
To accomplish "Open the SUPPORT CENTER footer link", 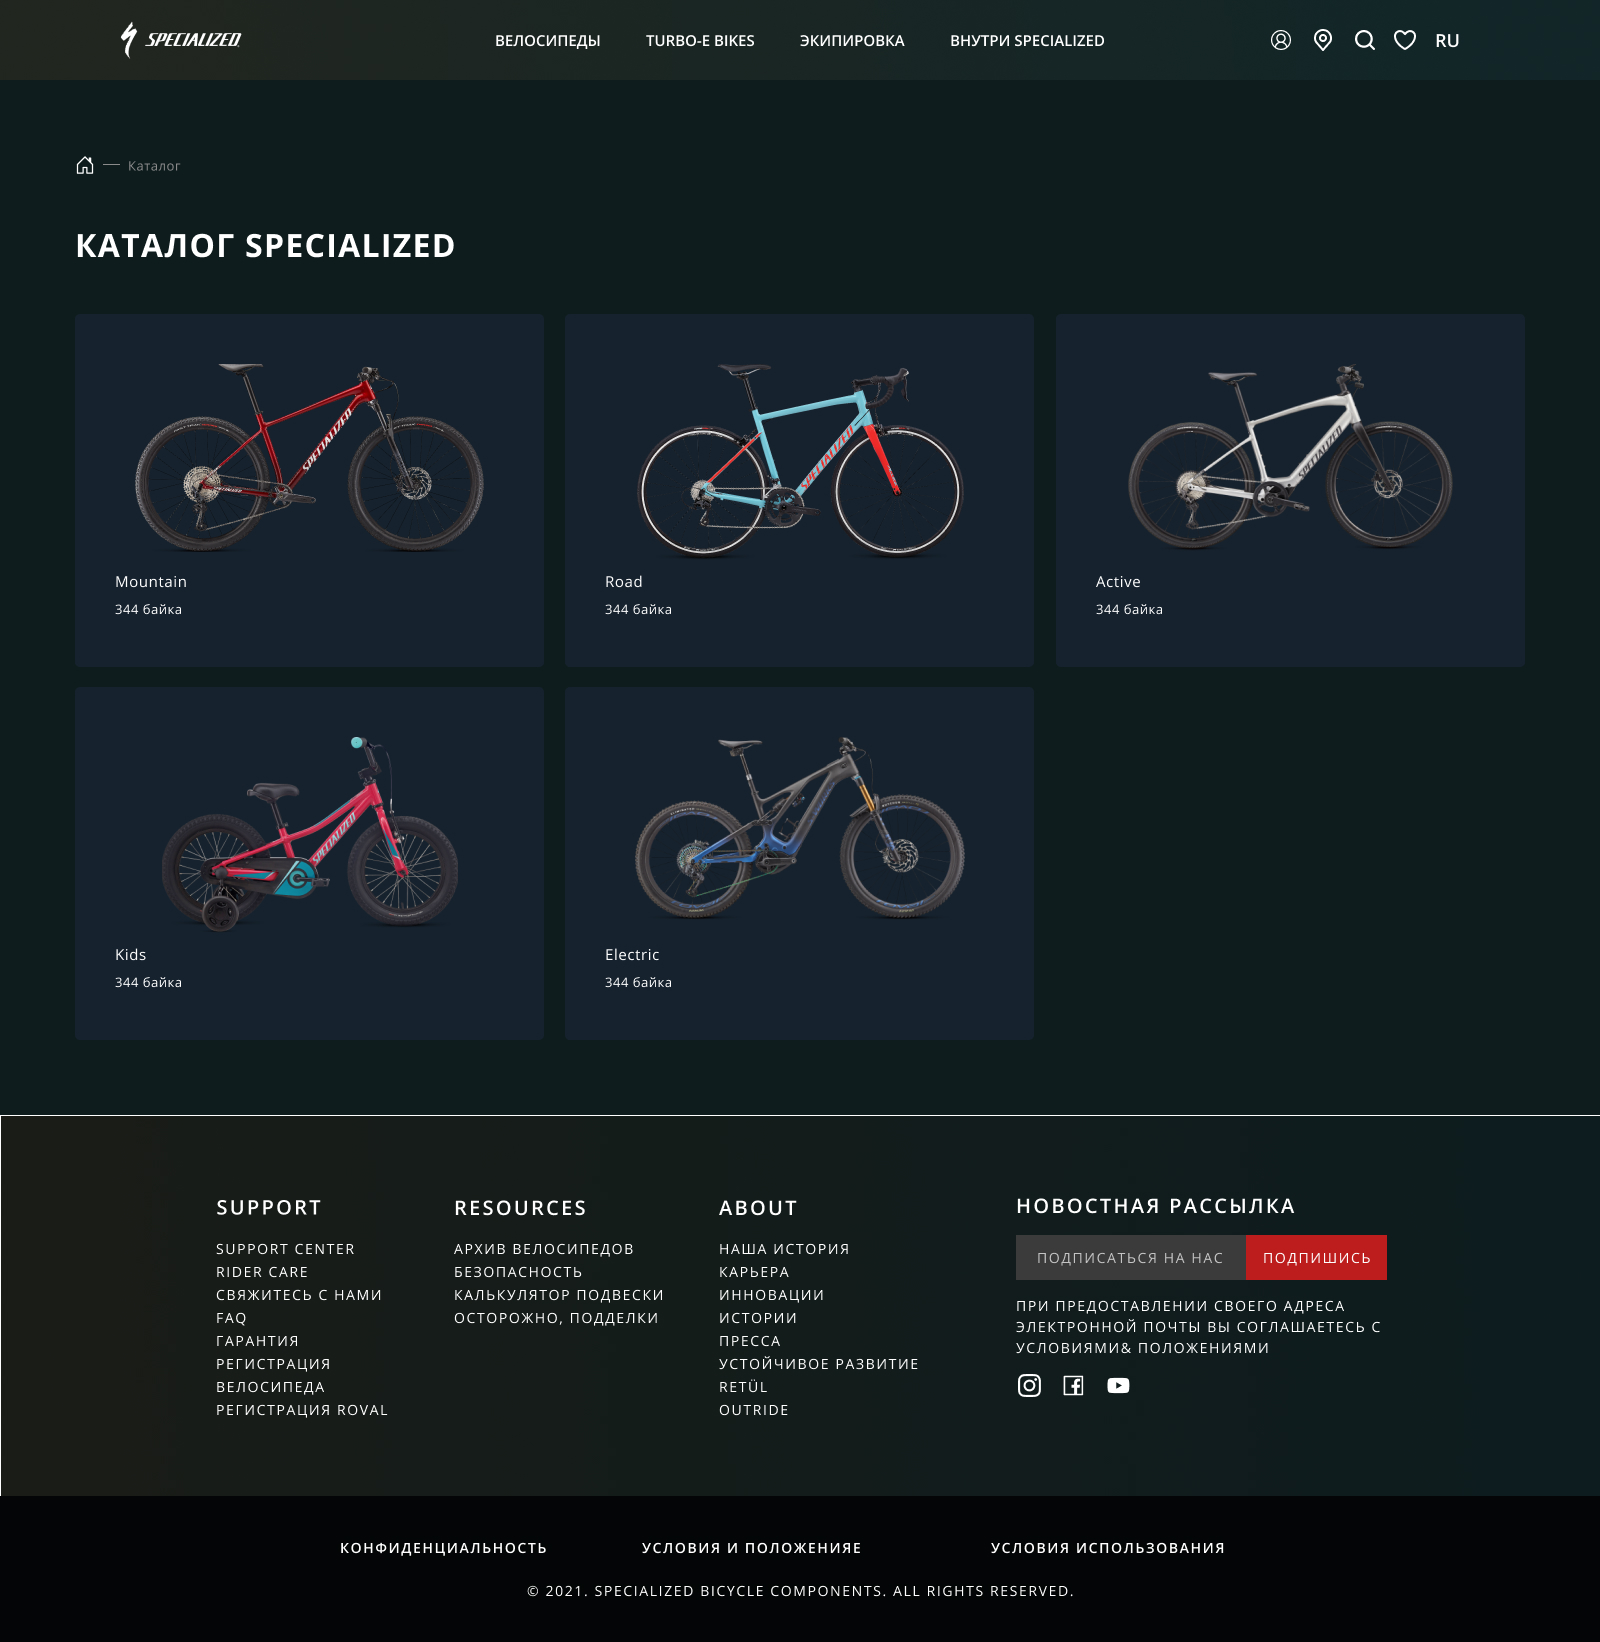I will pos(285,1249).
